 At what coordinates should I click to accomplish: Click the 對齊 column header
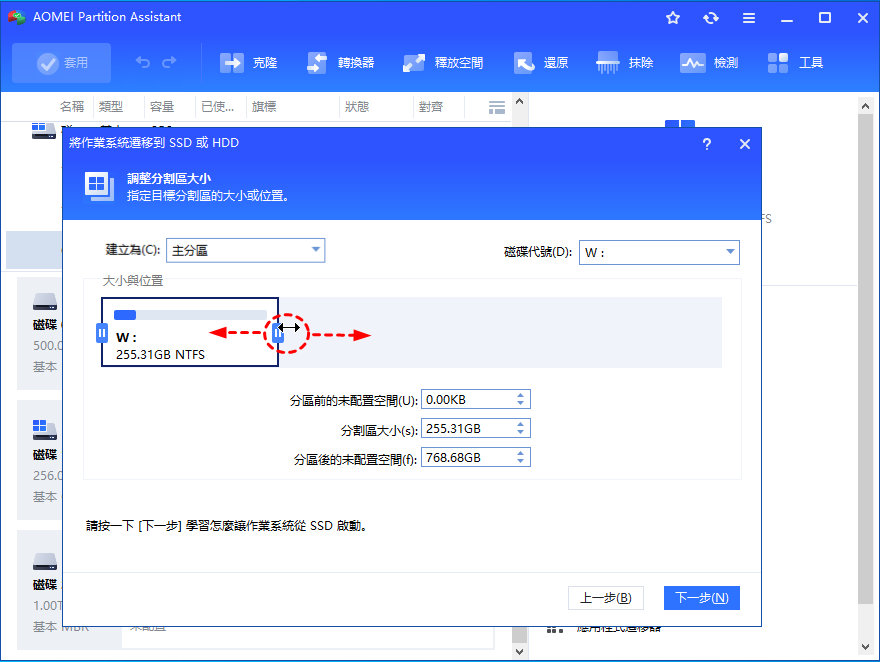click(431, 107)
